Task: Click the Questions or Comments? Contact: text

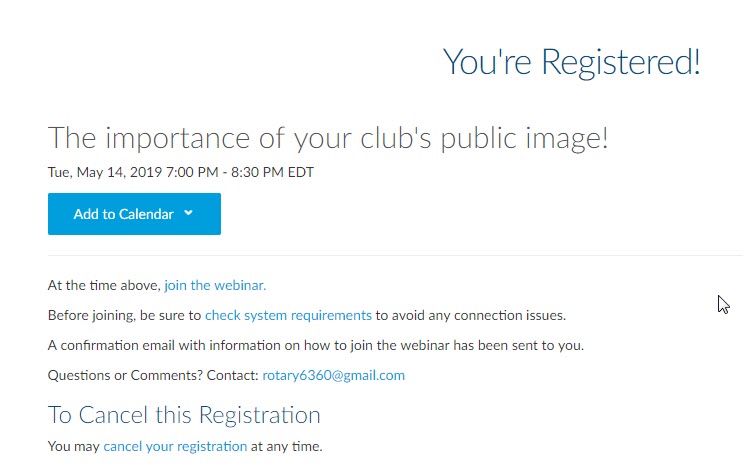Action: coord(153,375)
